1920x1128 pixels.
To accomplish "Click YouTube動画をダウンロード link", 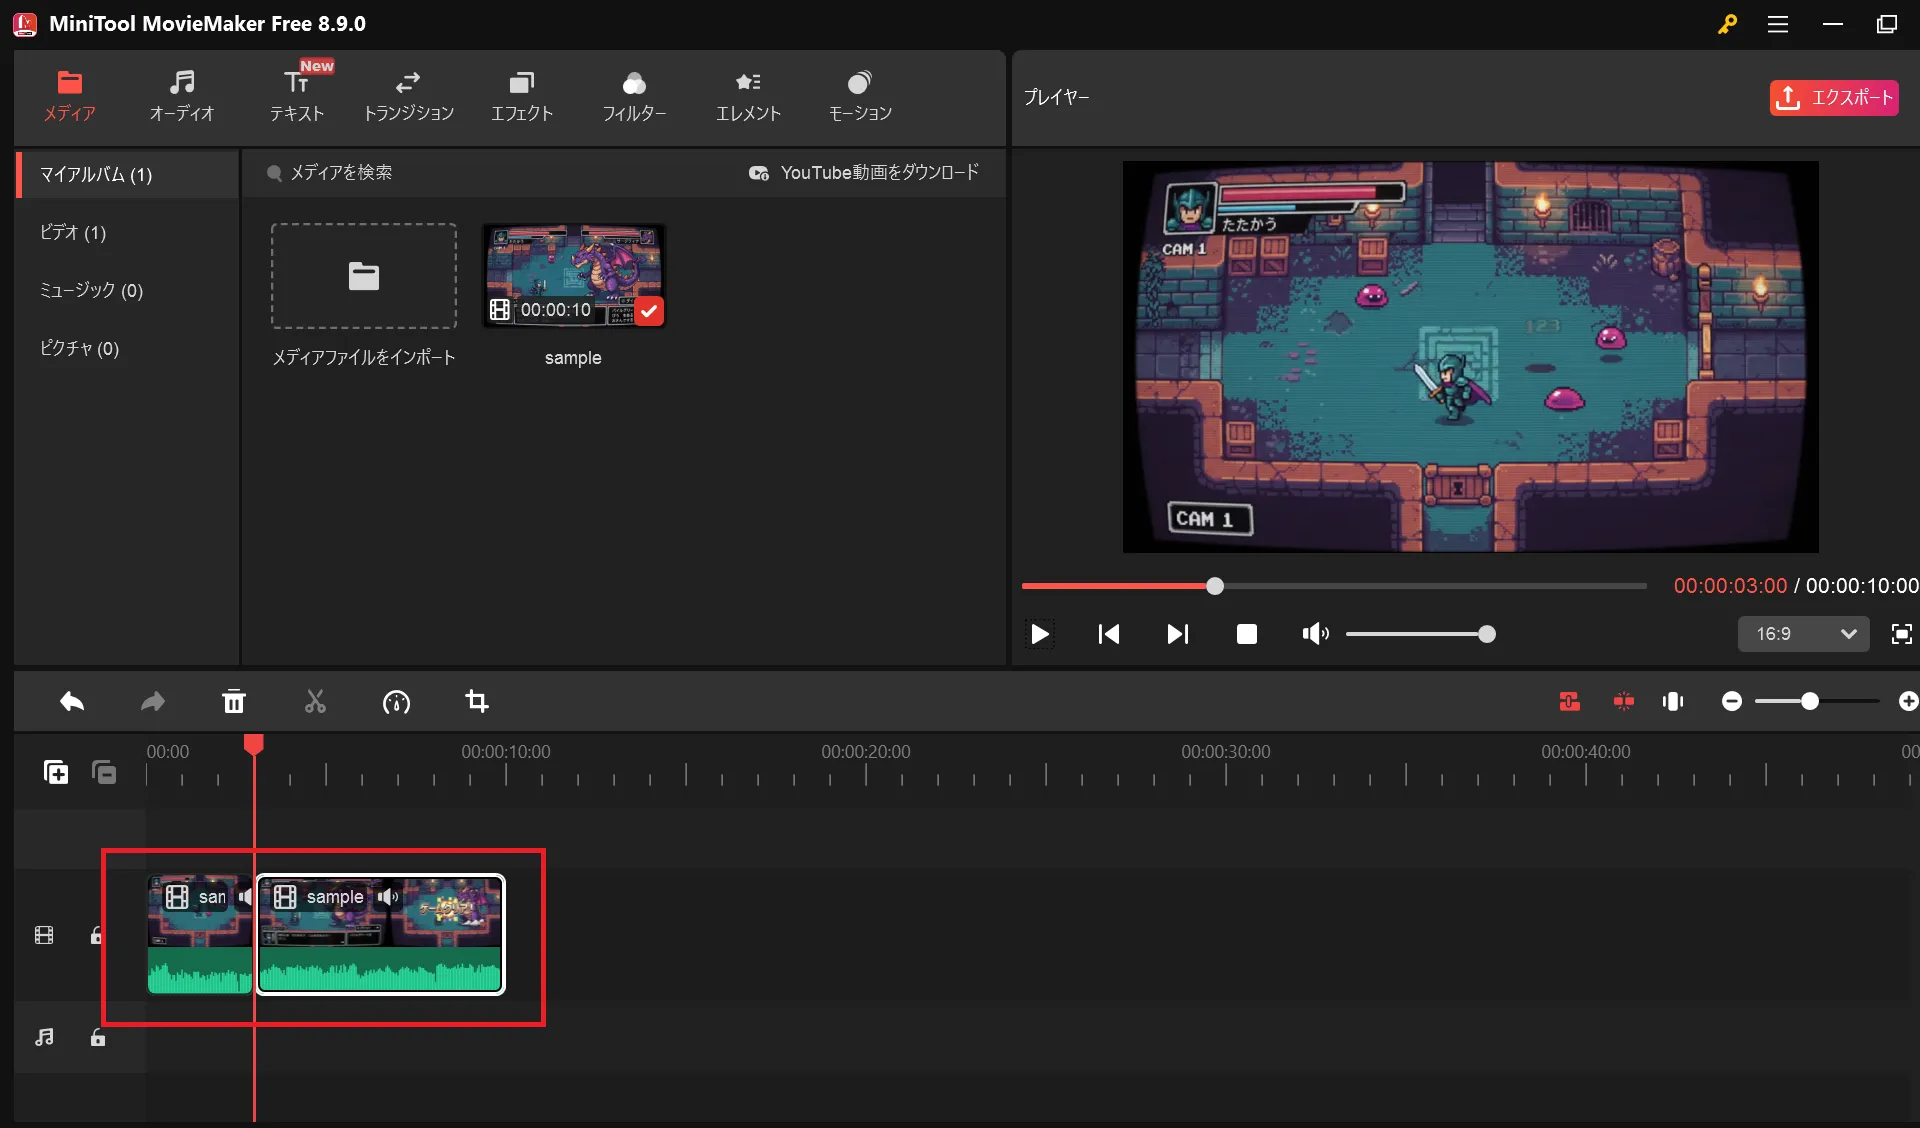I will point(865,173).
